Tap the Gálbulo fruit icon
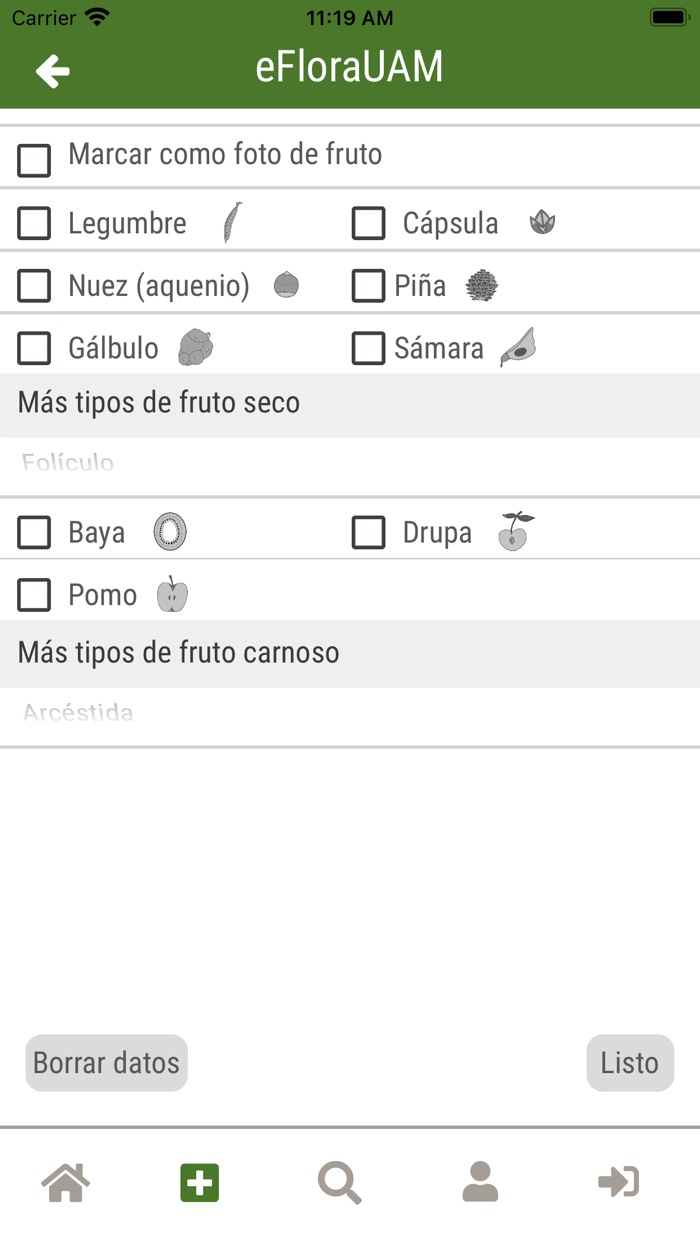Viewport: 700px width, 1244px height. (197, 347)
